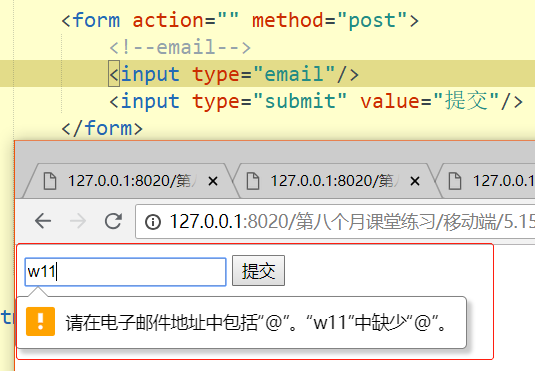
Task: Click the closing </form> tag line
Action: click(x=102, y=128)
